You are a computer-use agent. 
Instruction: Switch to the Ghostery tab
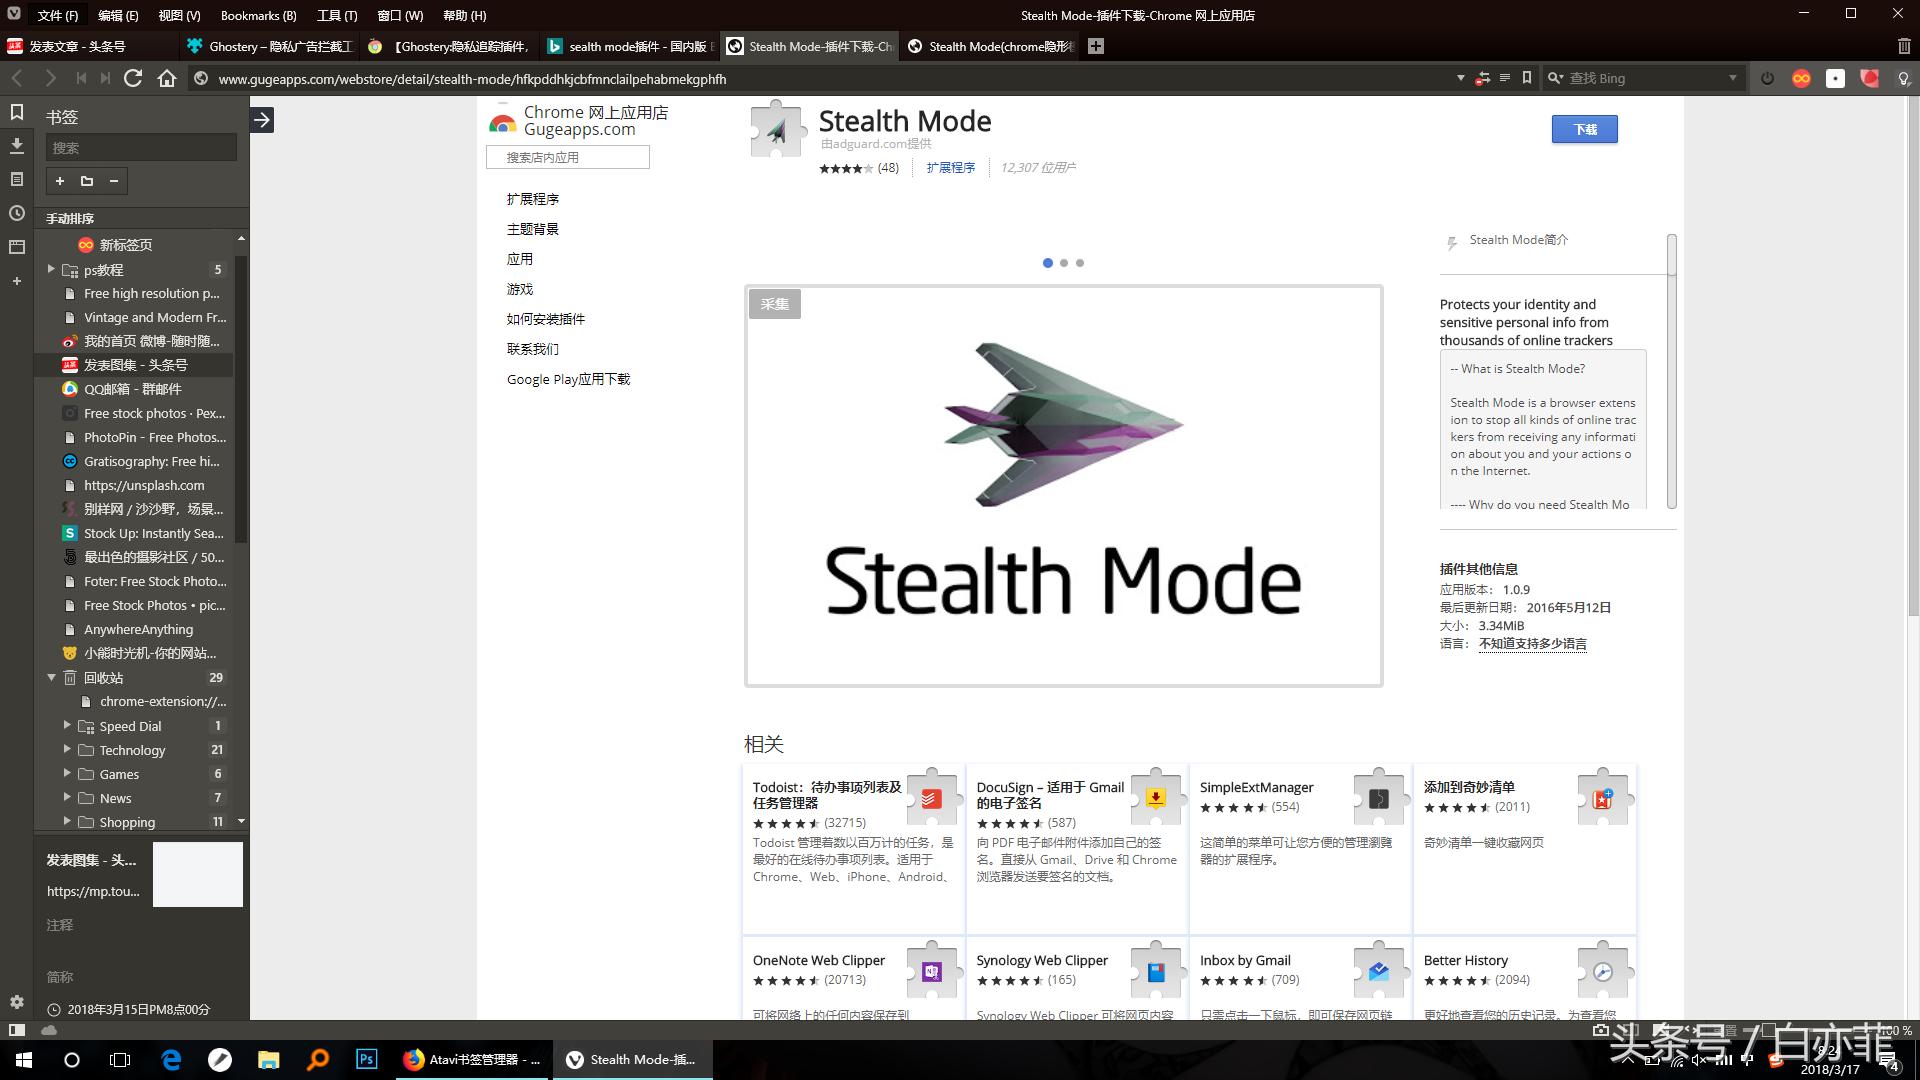270,46
